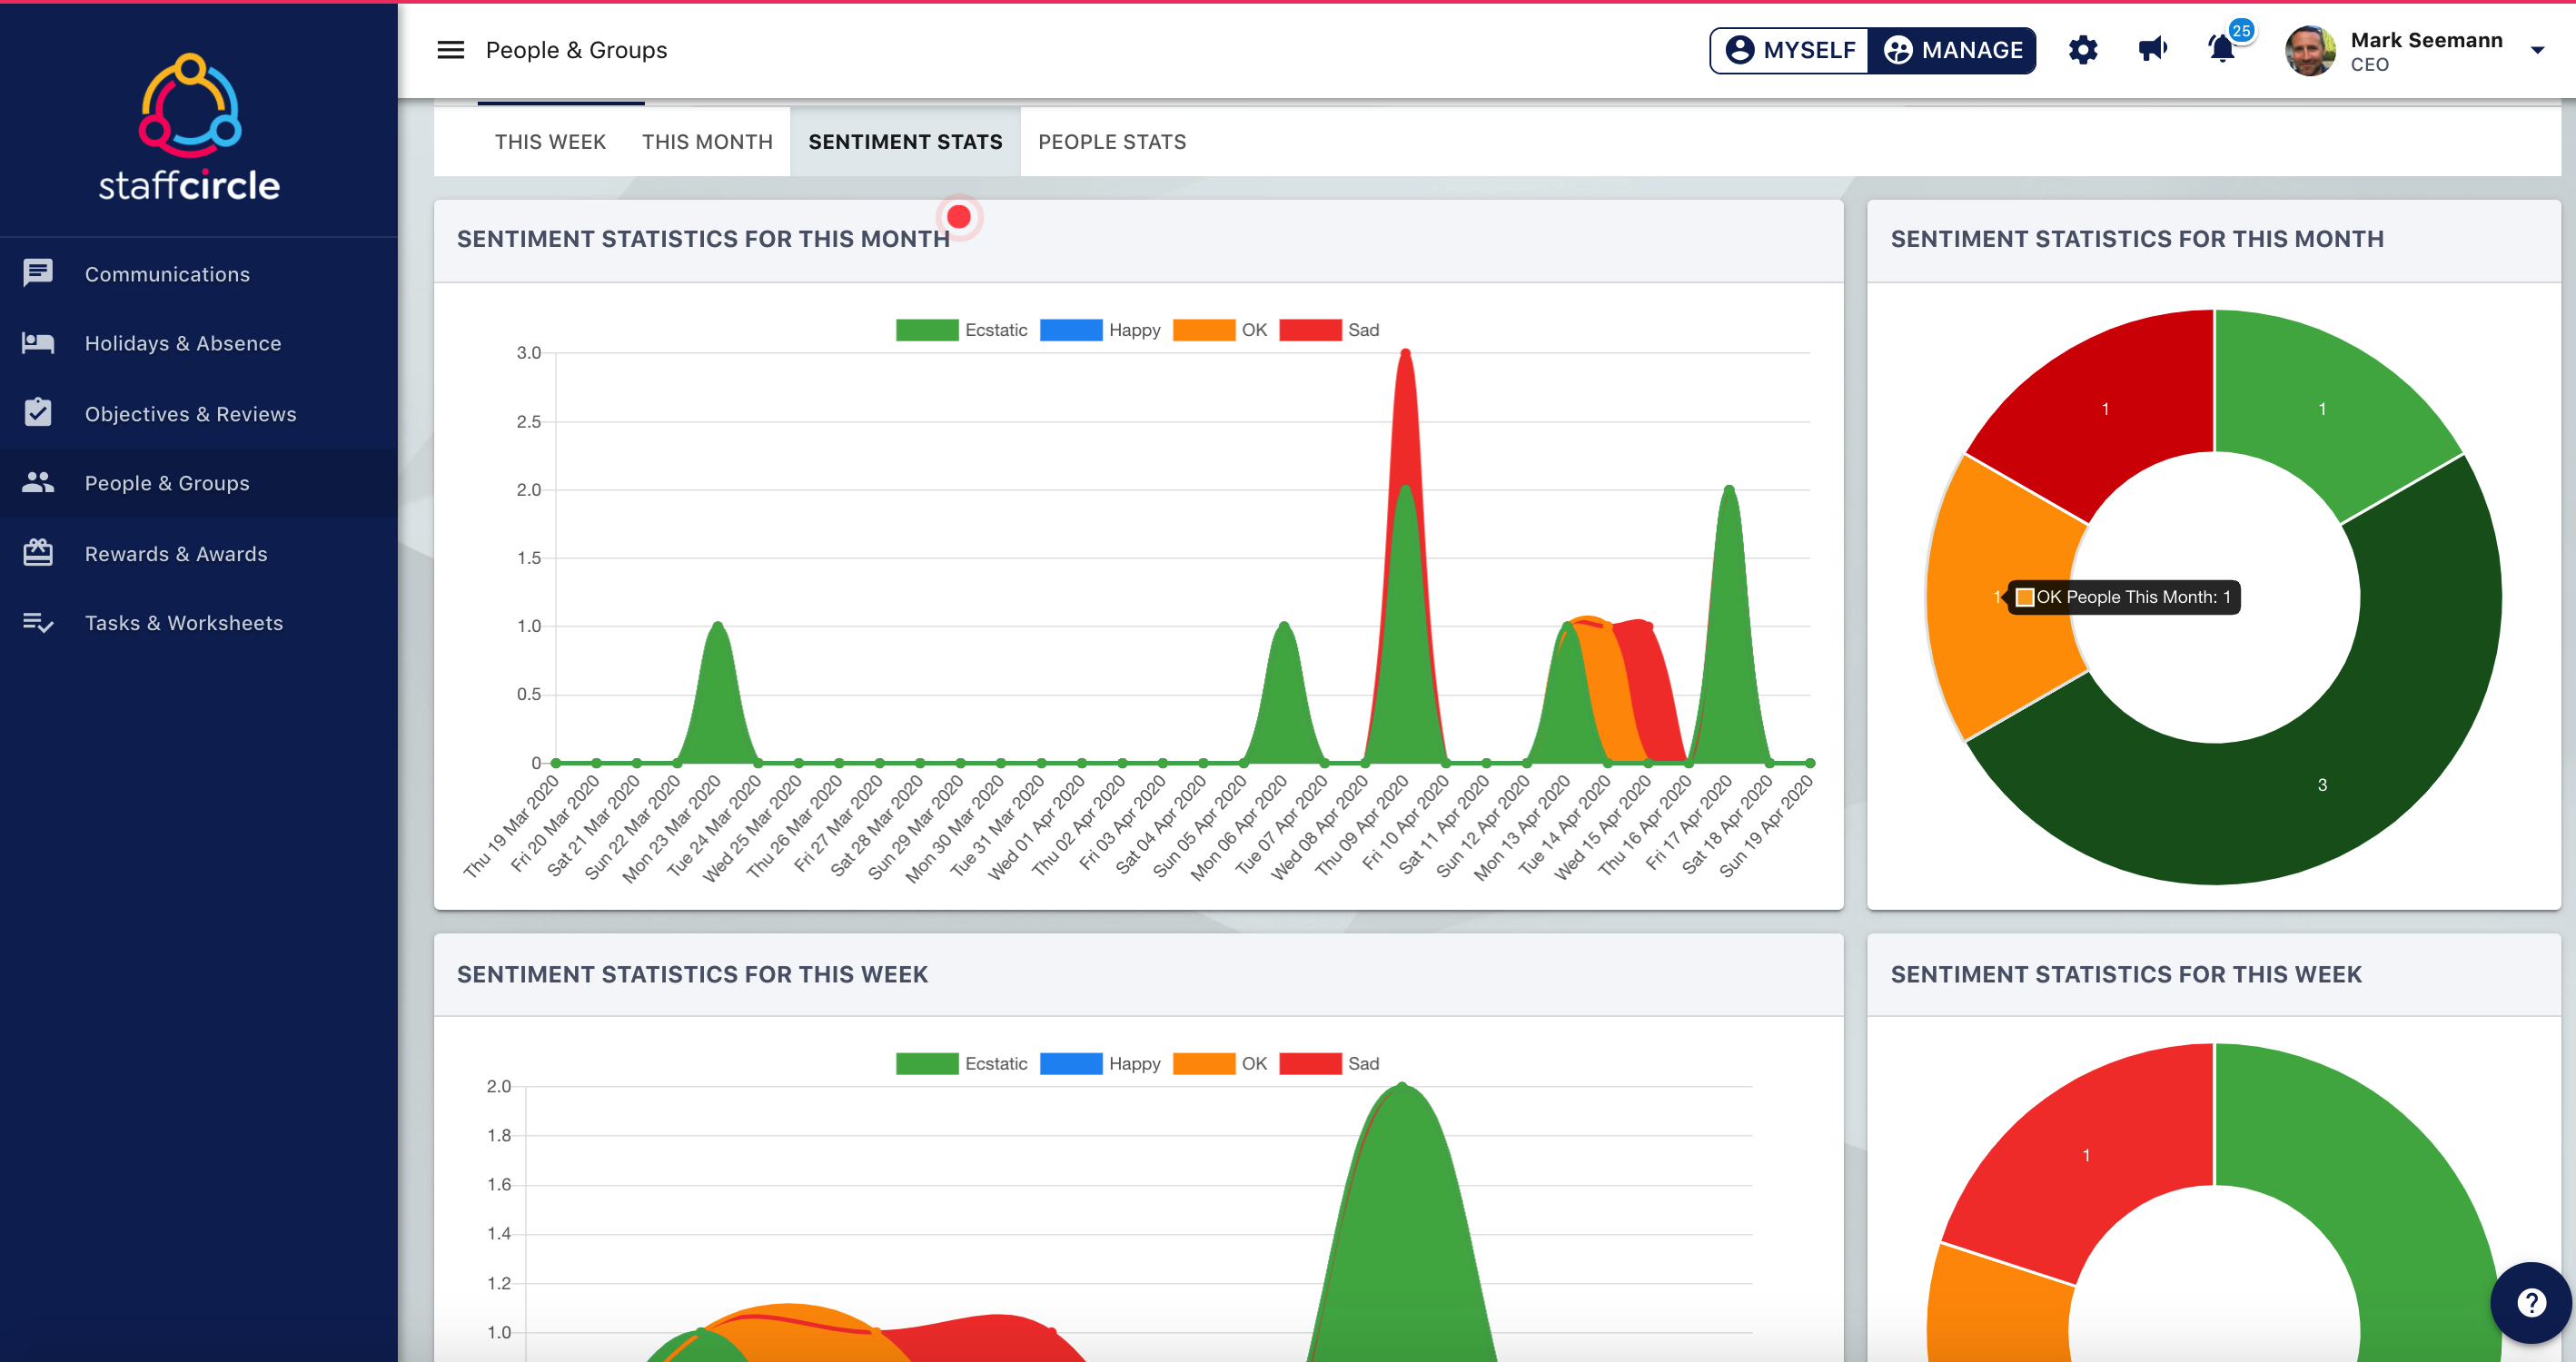Toggle Ecstatic series in weekly chart legend
2576x1362 pixels.
(961, 1063)
